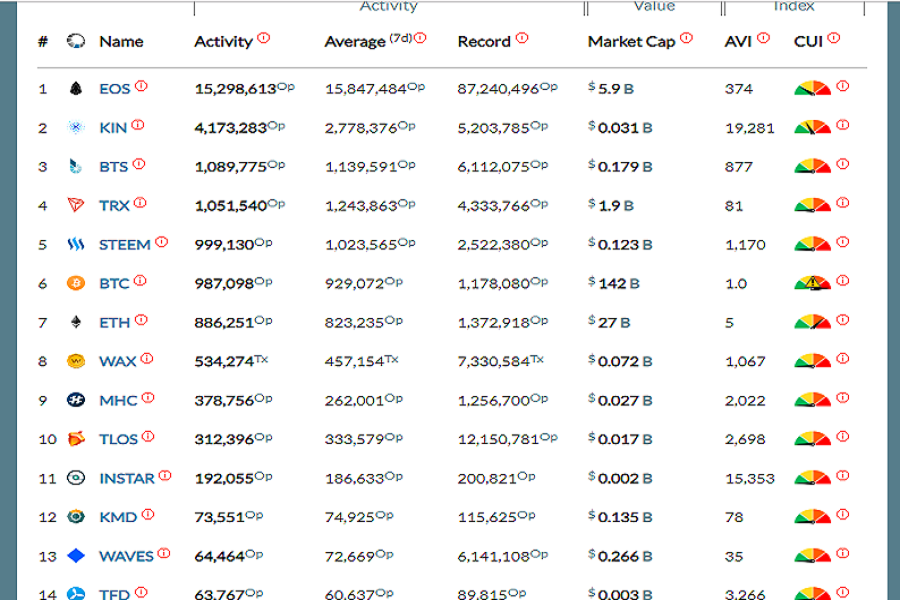This screenshot has width=900, height=600.
Task: Click the coin logo column header icon
Action: pyautogui.click(x=76, y=41)
